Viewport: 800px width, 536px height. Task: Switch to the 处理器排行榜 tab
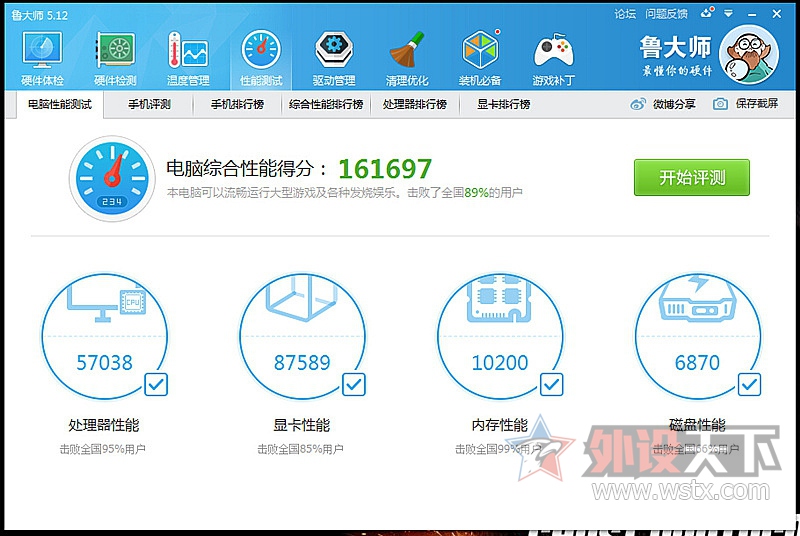(x=415, y=105)
